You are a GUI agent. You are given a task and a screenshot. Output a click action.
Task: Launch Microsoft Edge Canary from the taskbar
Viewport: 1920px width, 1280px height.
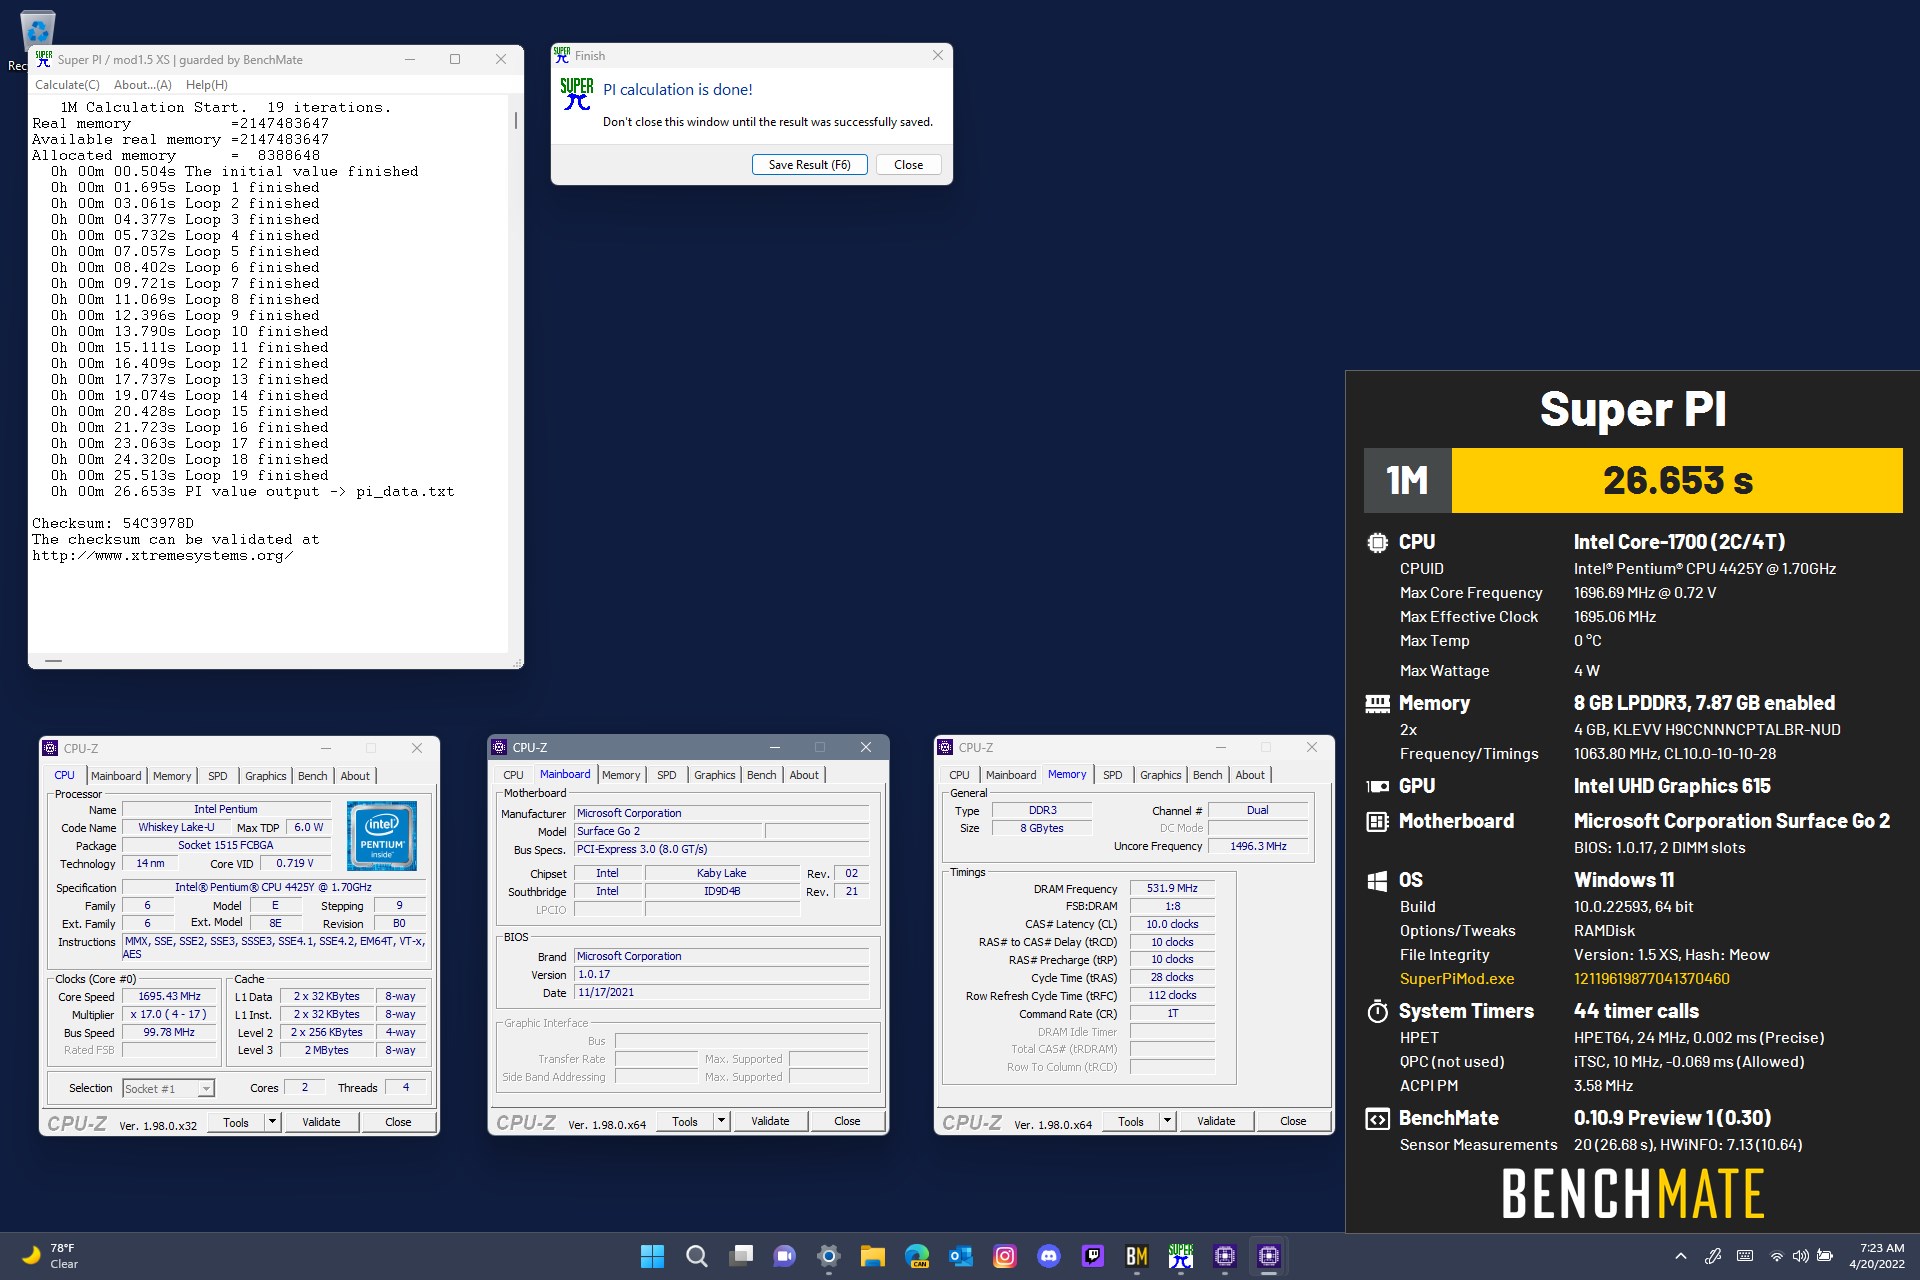917,1256
